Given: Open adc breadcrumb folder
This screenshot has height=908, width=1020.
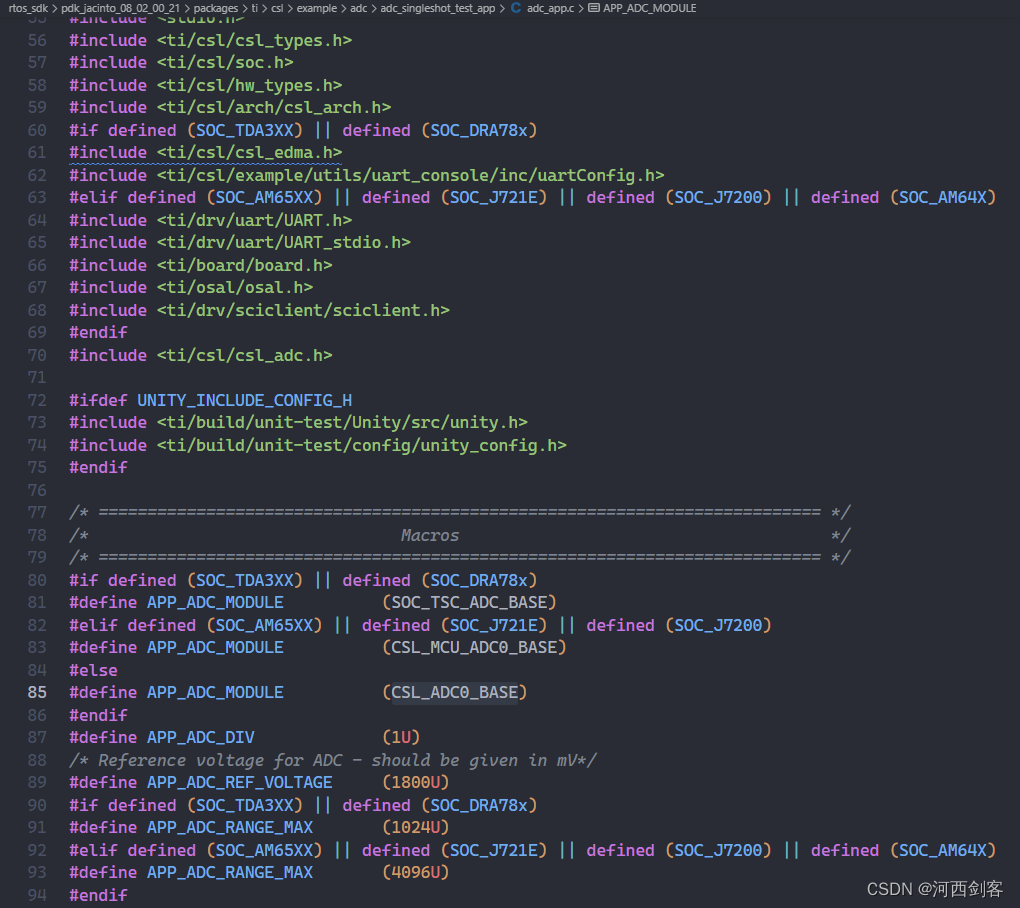Looking at the screenshot, I should tap(358, 8).
